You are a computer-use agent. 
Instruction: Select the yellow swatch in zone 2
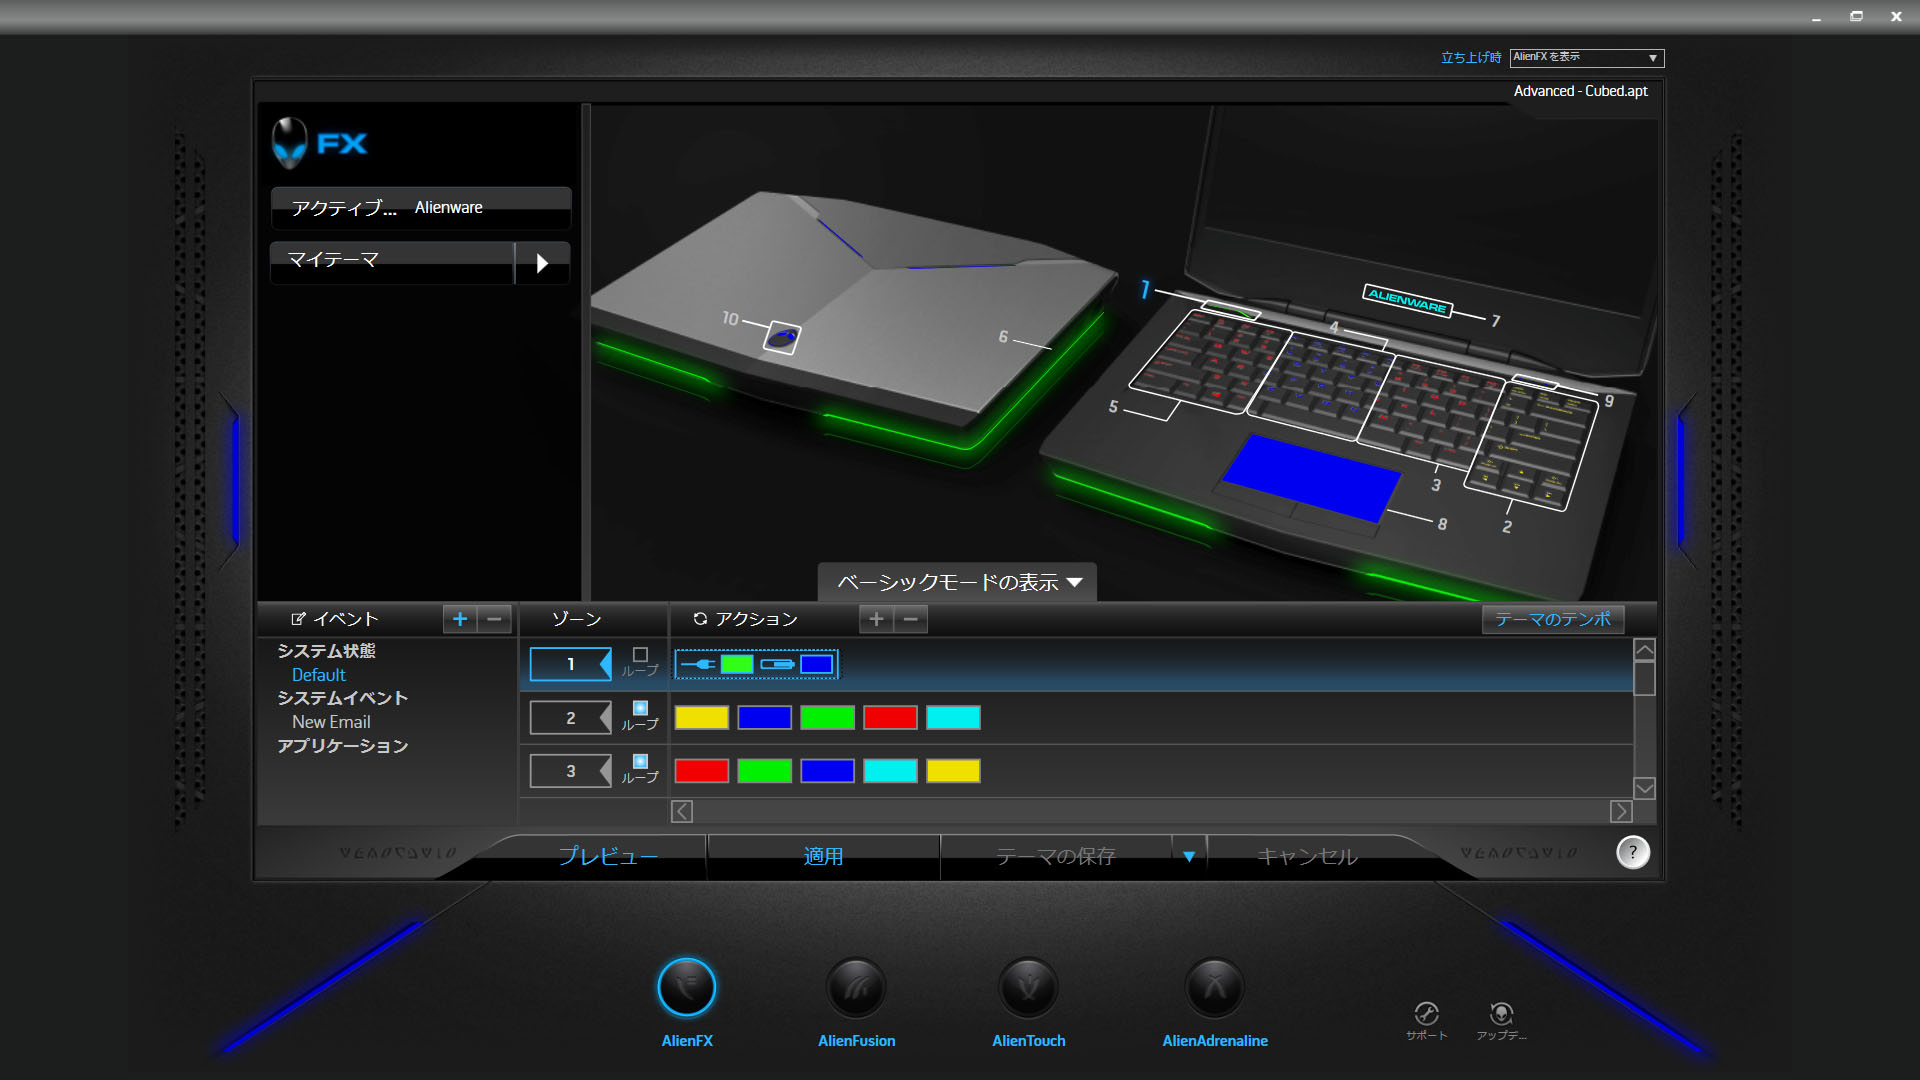click(x=701, y=718)
